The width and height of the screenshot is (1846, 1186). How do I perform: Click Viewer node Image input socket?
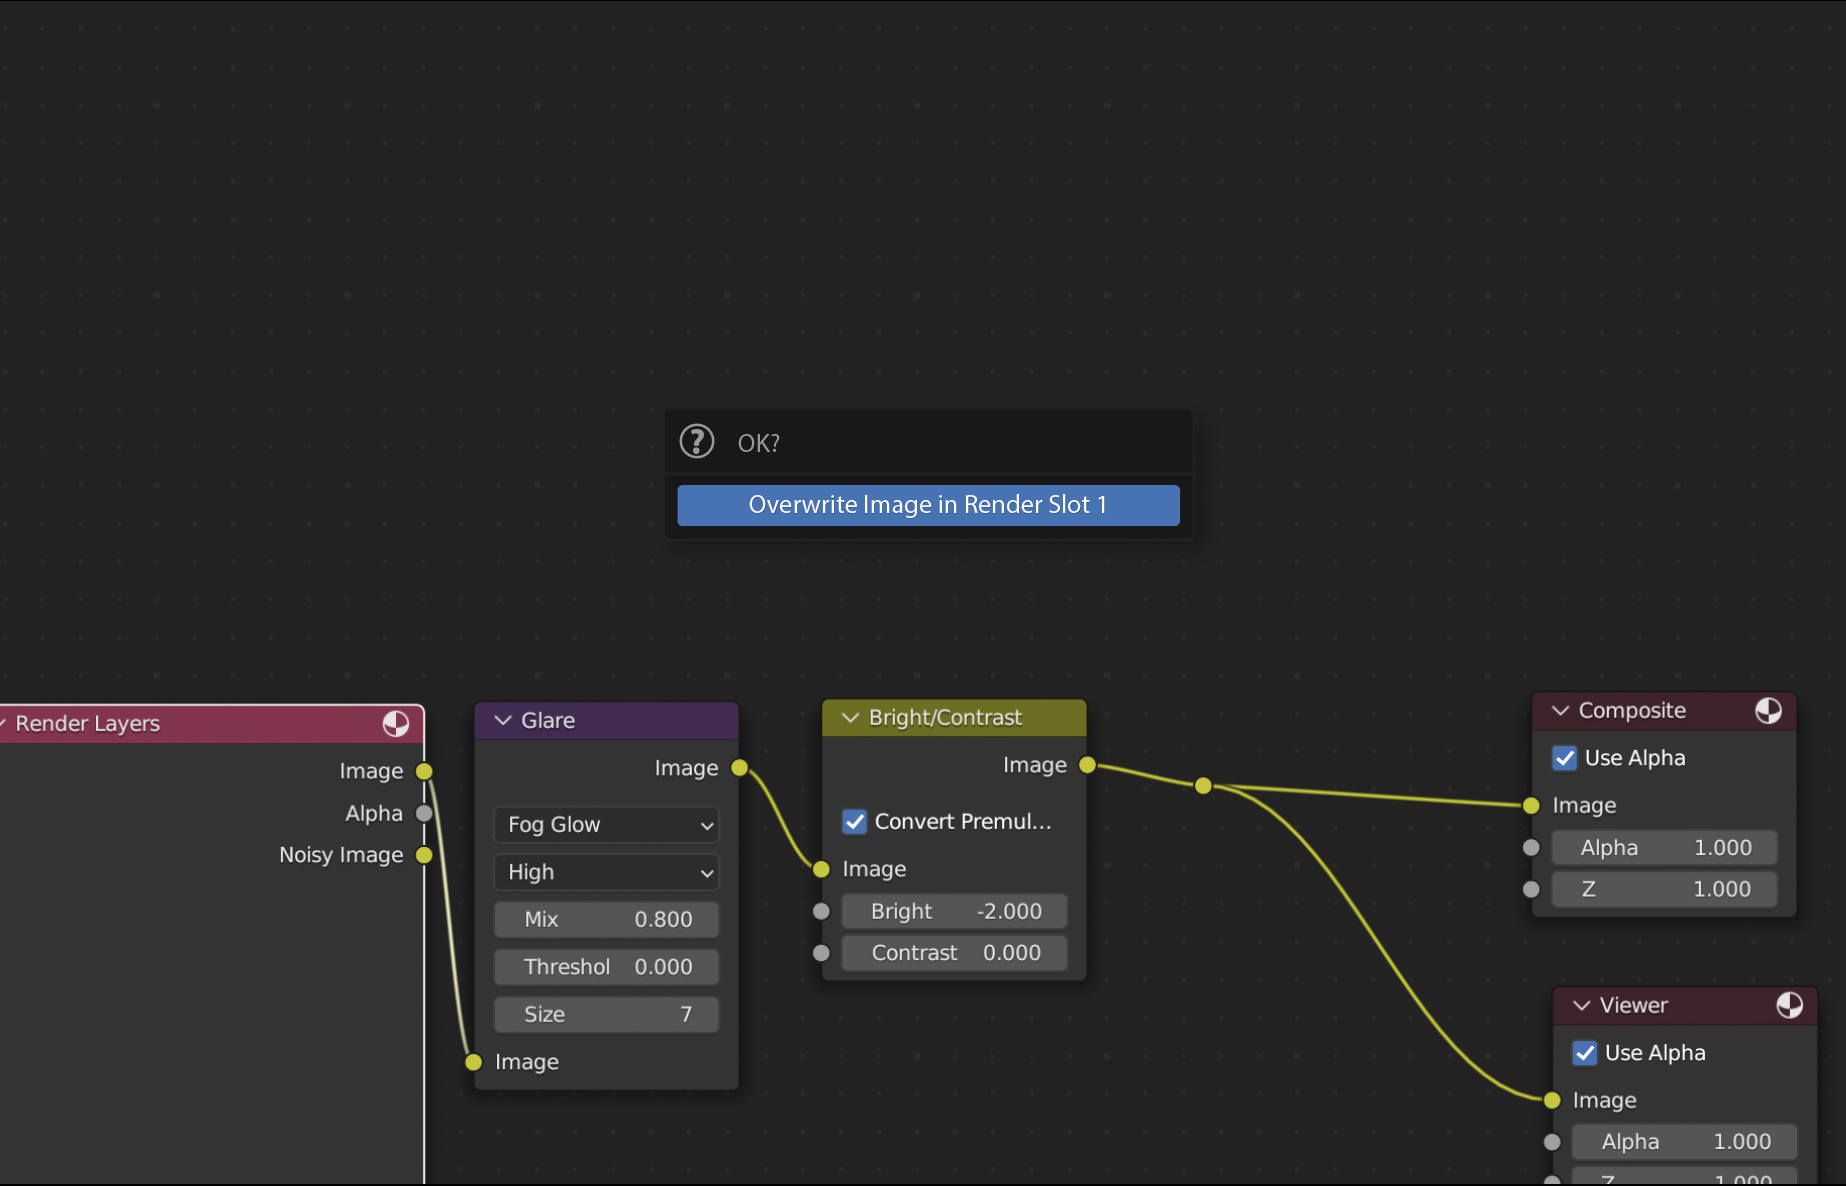[x=1552, y=1100]
